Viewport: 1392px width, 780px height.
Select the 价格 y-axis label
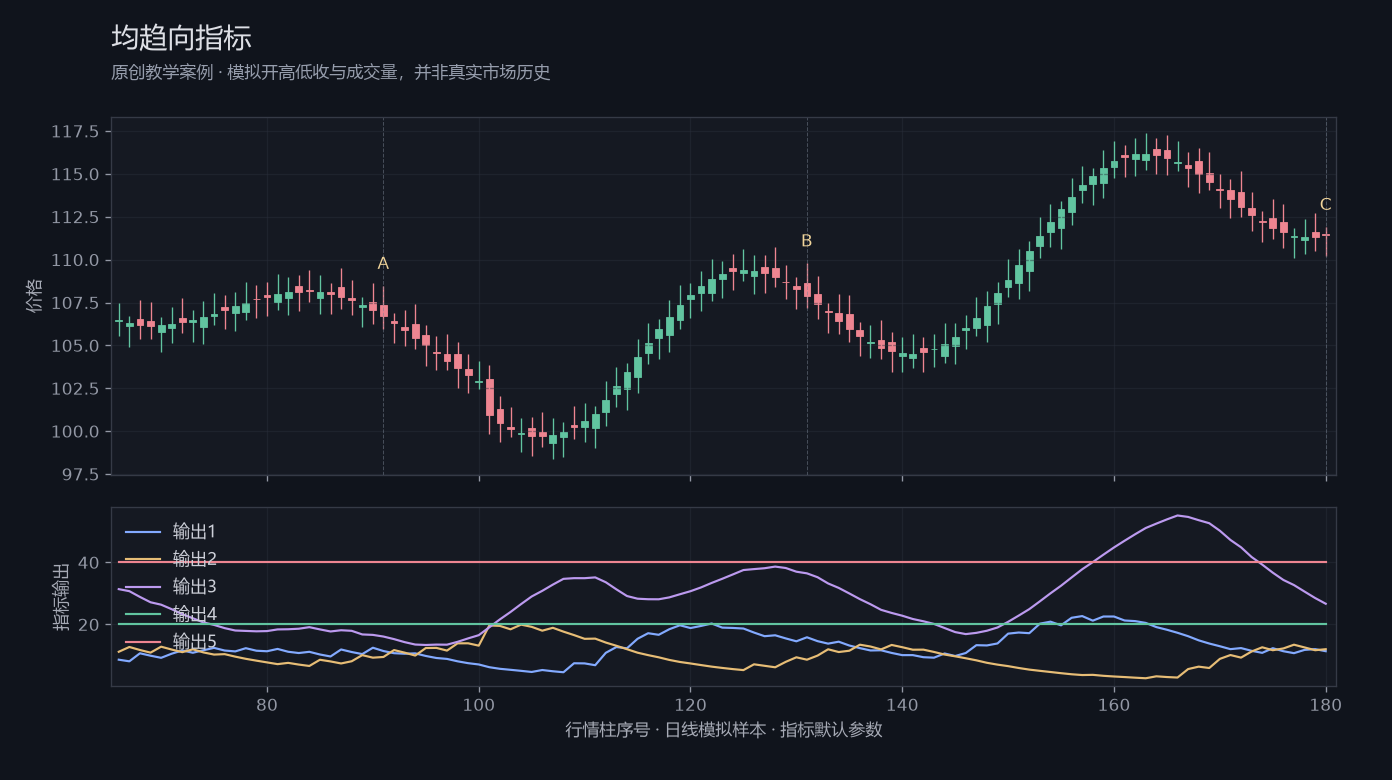click(35, 296)
